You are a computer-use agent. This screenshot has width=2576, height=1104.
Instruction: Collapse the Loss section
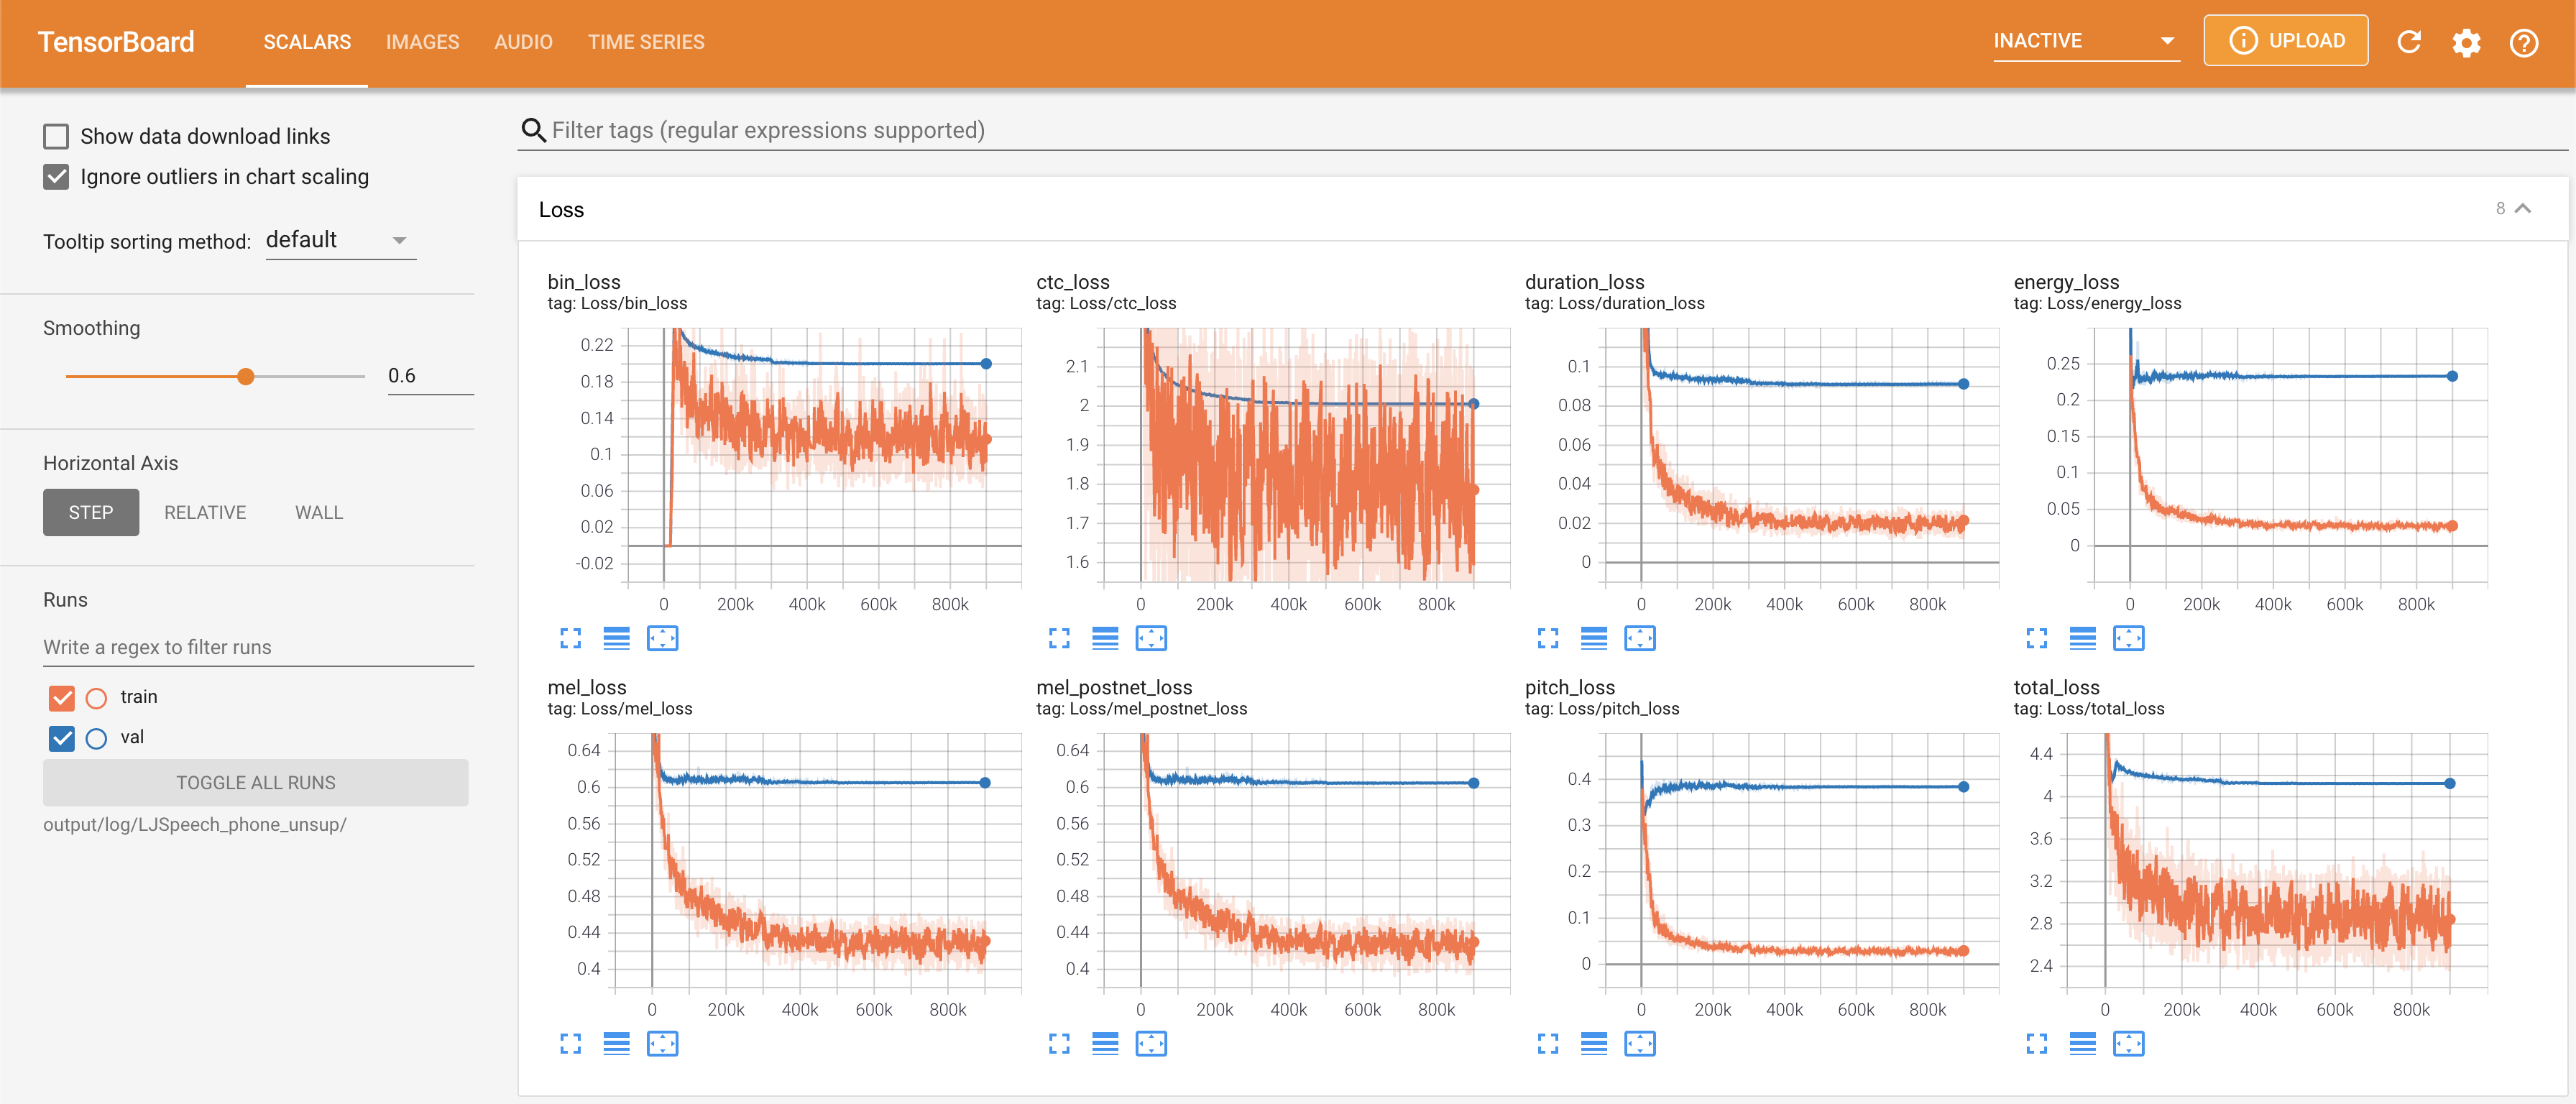[x=2522, y=209]
